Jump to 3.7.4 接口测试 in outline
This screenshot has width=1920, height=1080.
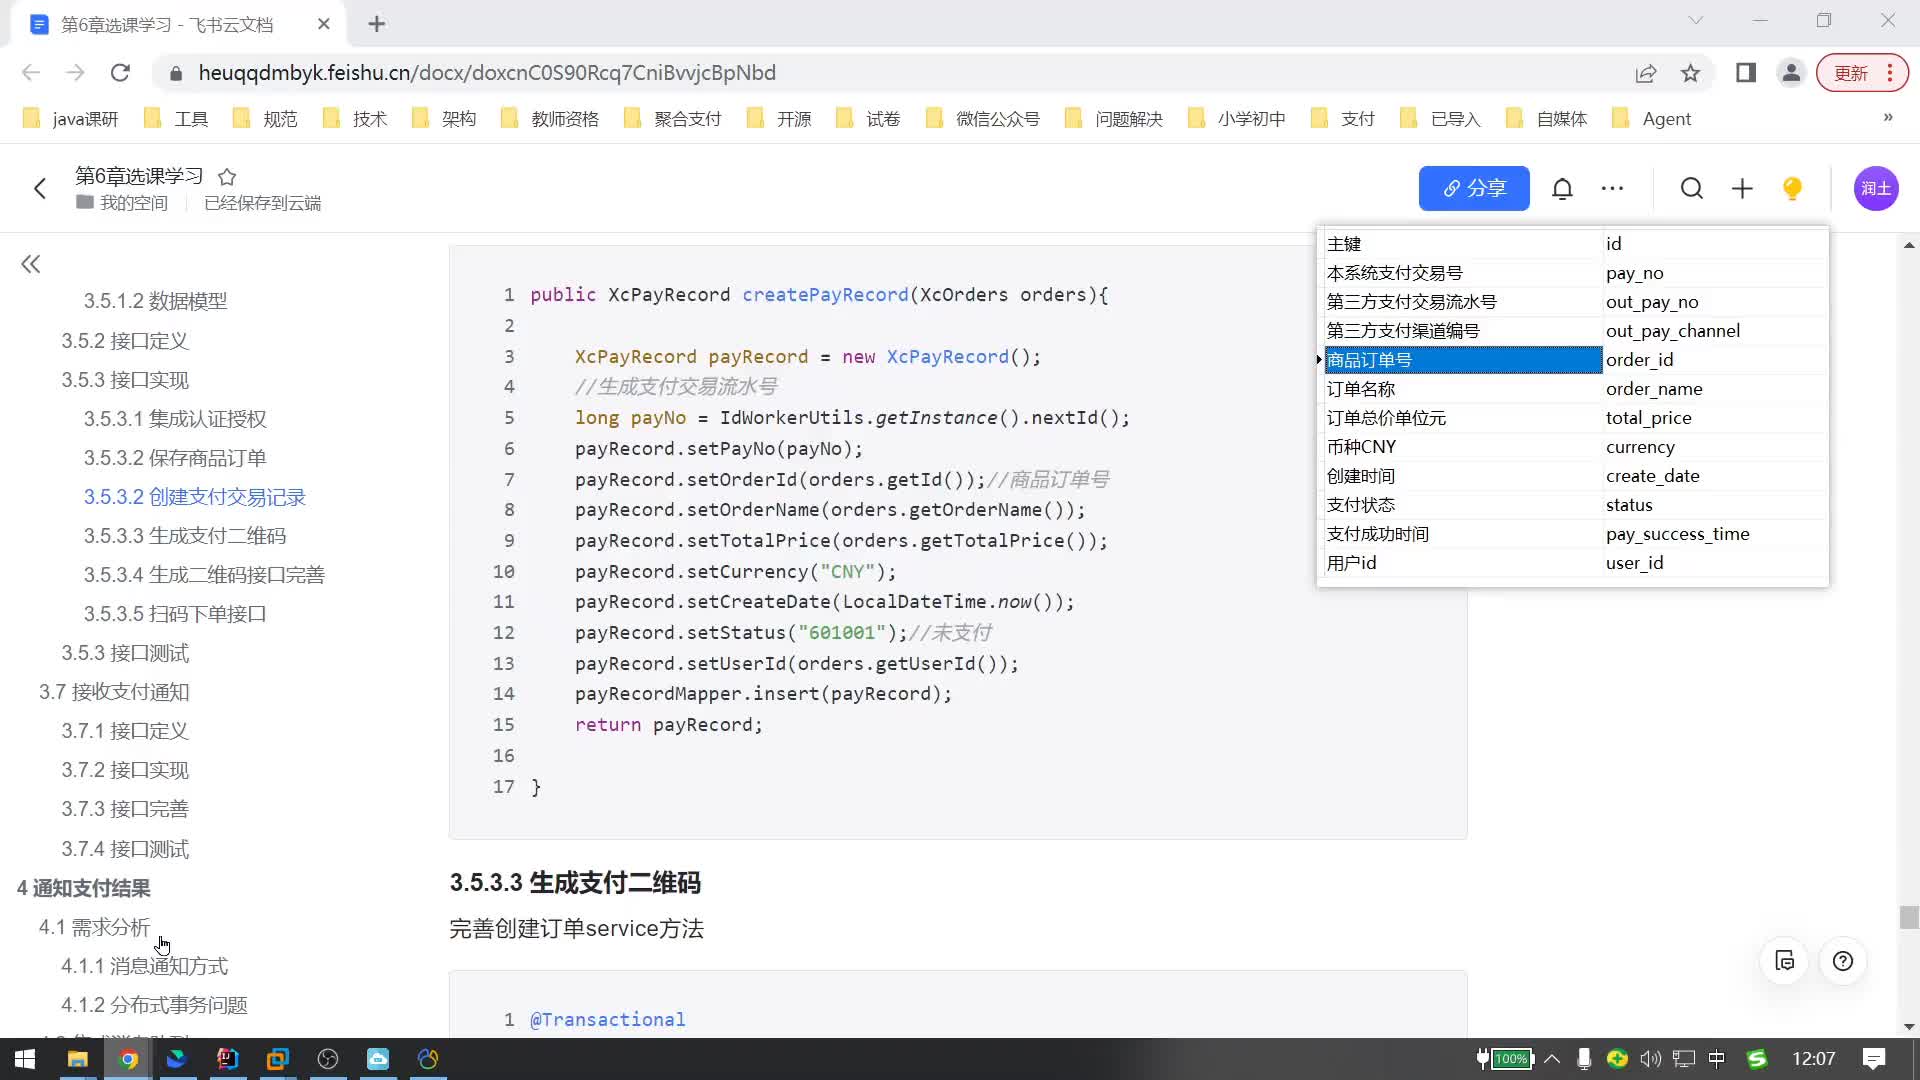(x=125, y=849)
